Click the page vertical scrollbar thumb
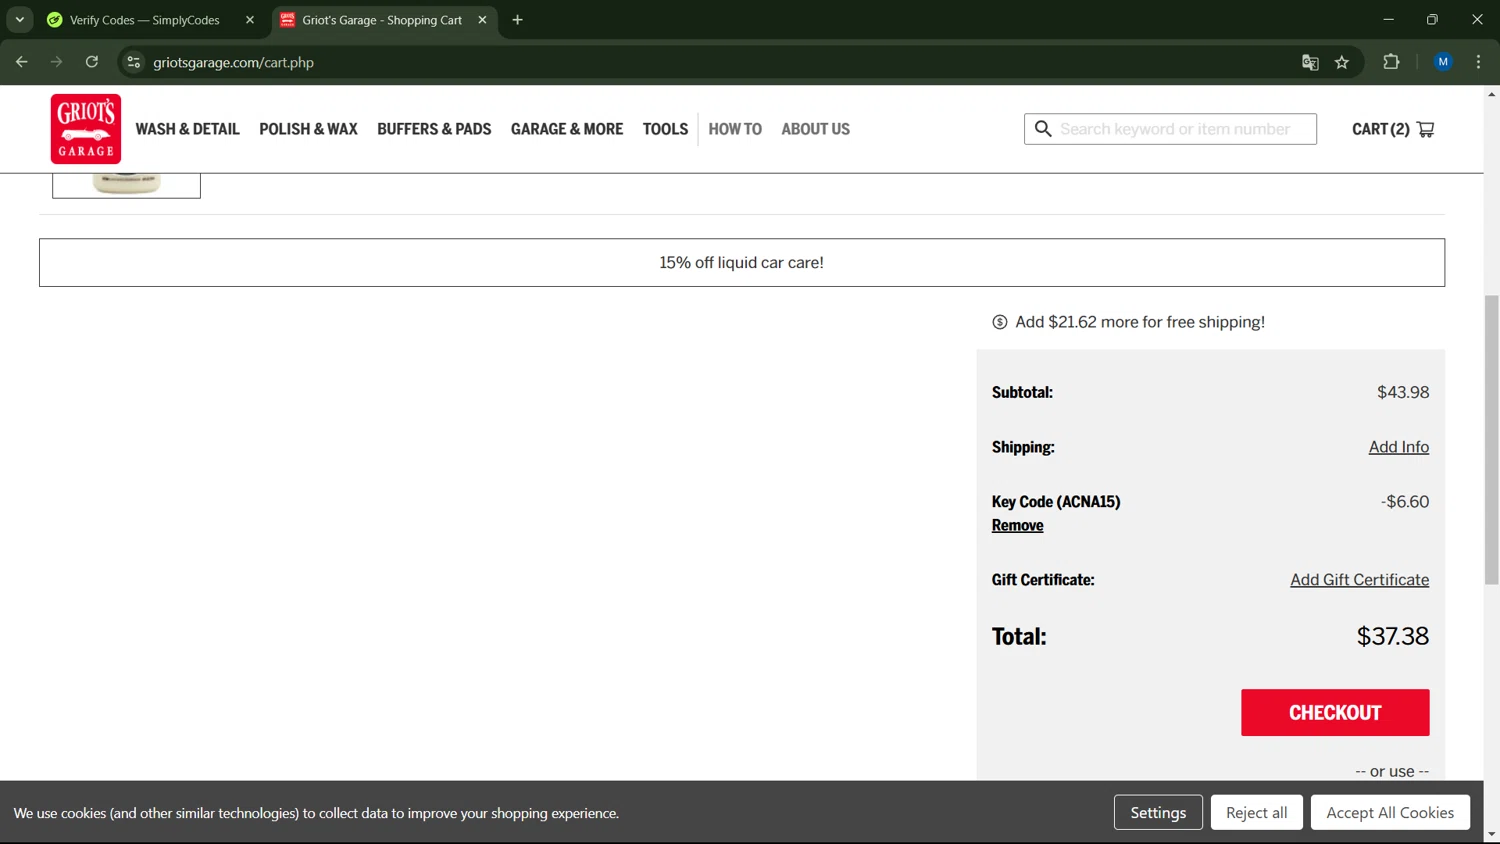This screenshot has width=1500, height=844. pyautogui.click(x=1492, y=440)
